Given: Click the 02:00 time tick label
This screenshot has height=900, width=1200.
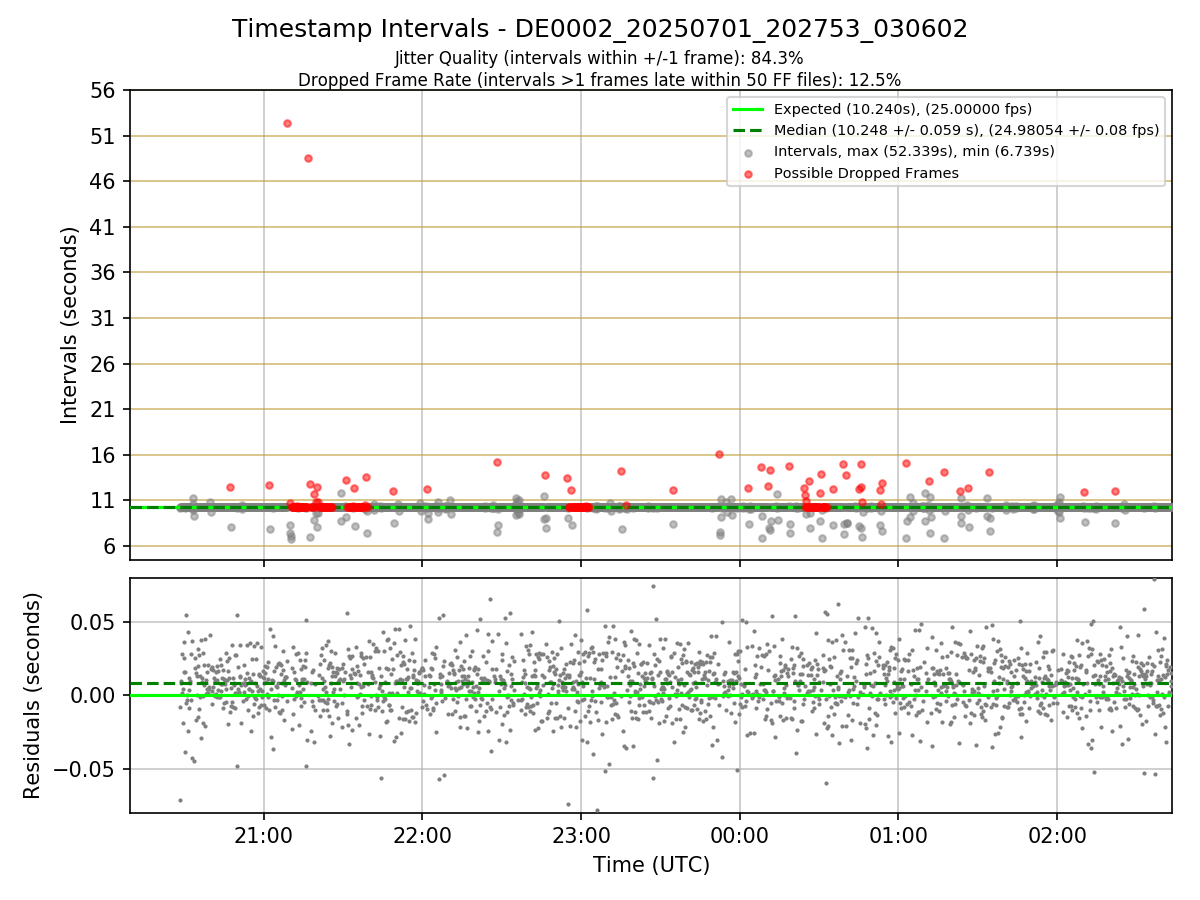Looking at the screenshot, I should point(1057,834).
